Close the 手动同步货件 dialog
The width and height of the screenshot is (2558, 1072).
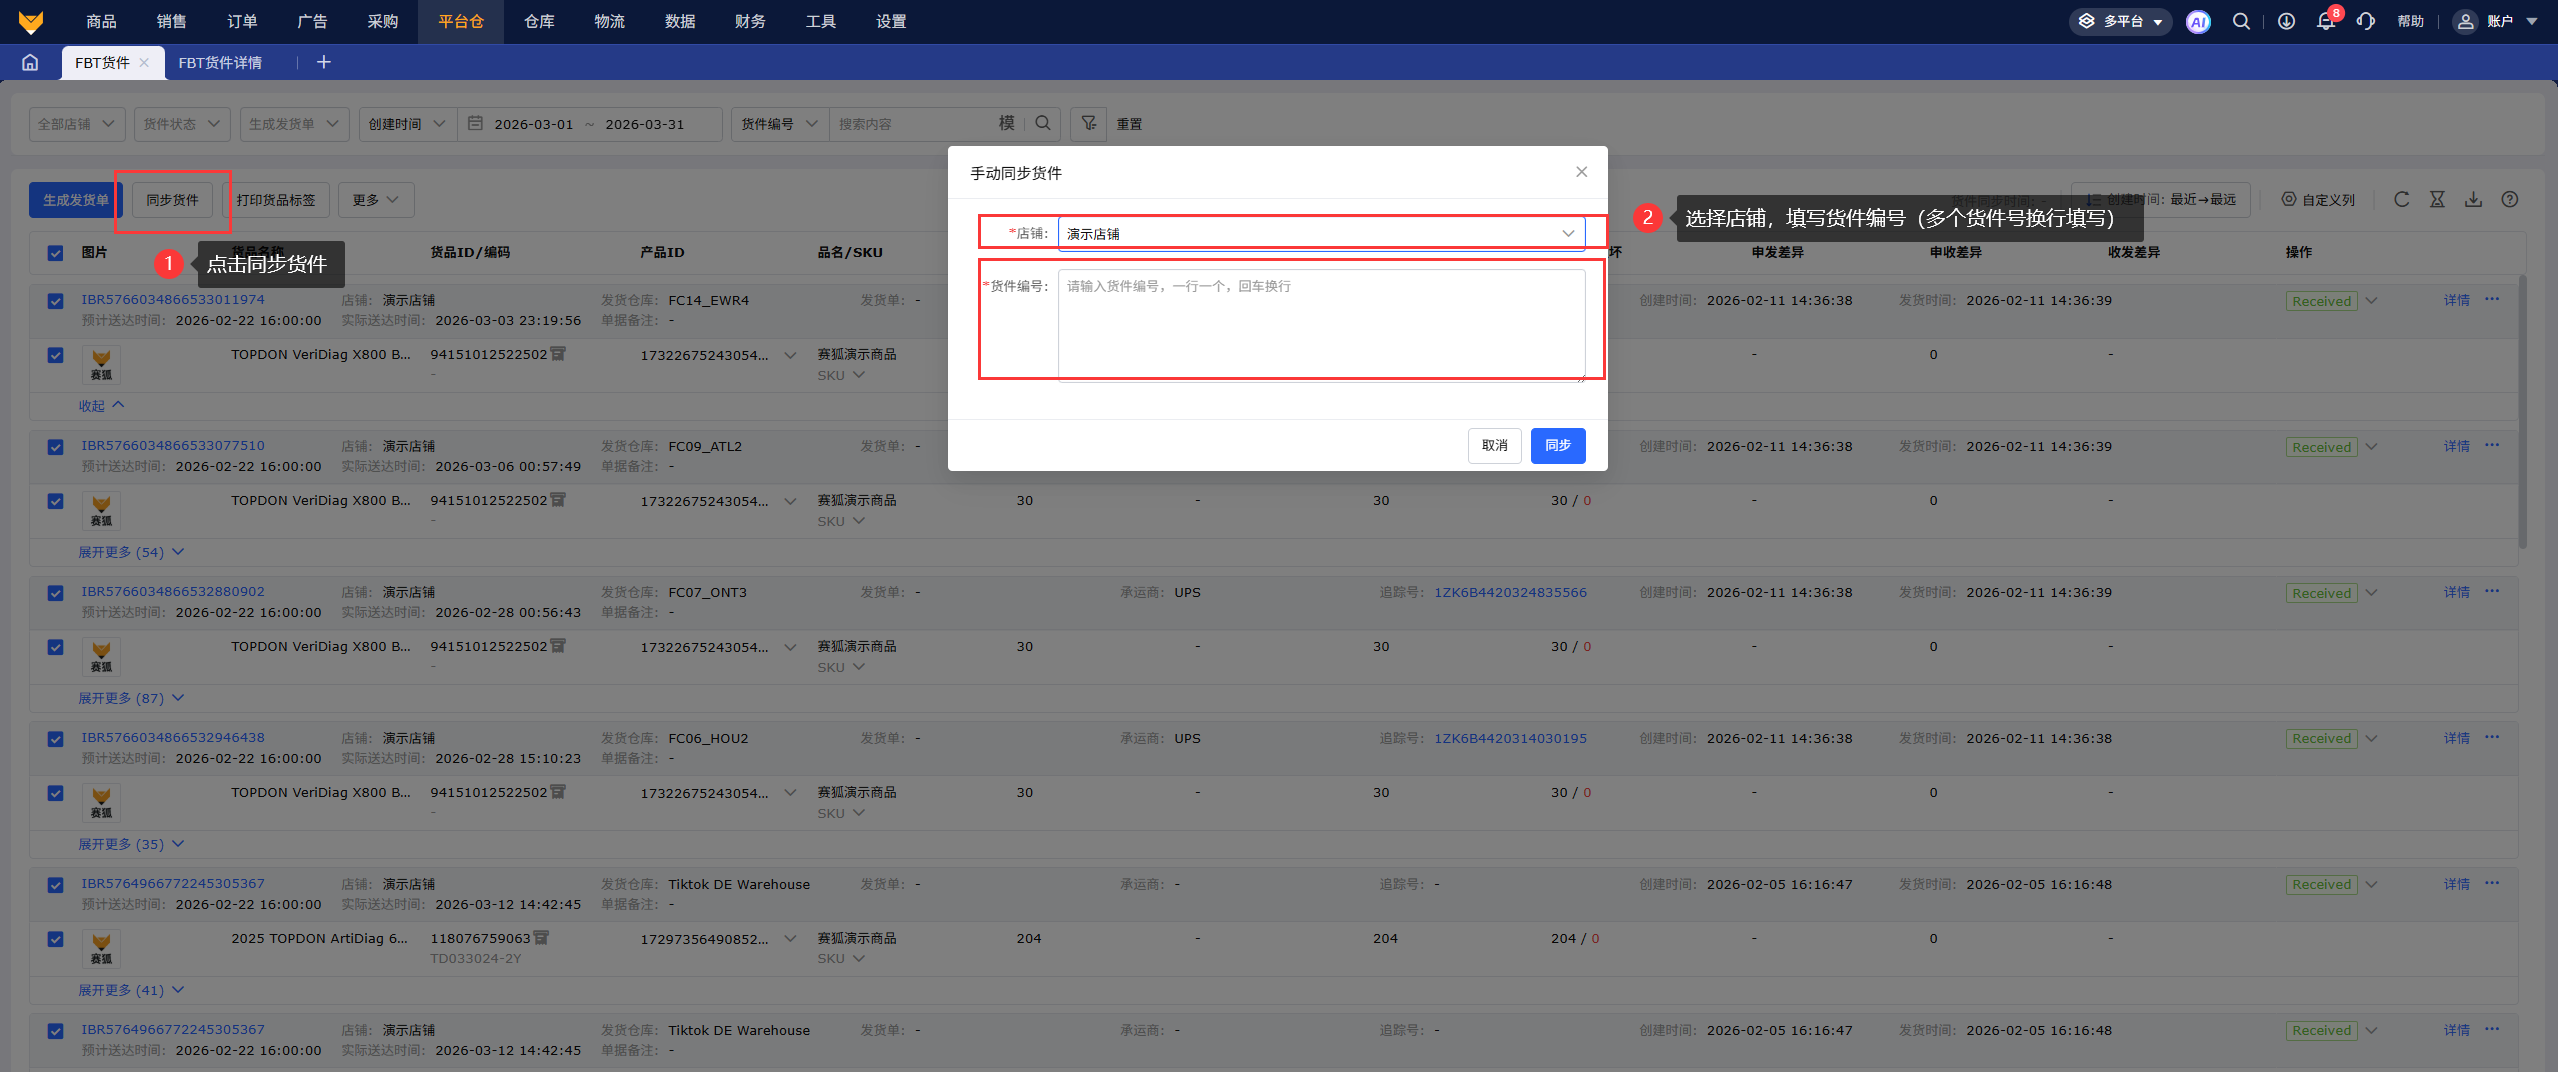point(1581,172)
